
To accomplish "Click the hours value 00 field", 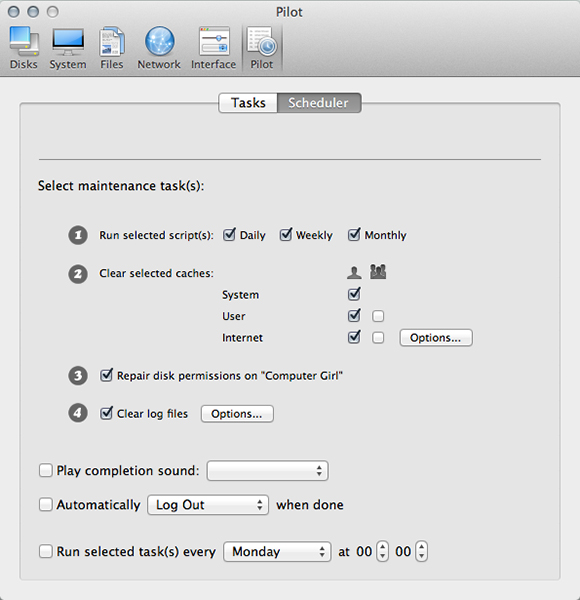I will (364, 551).
